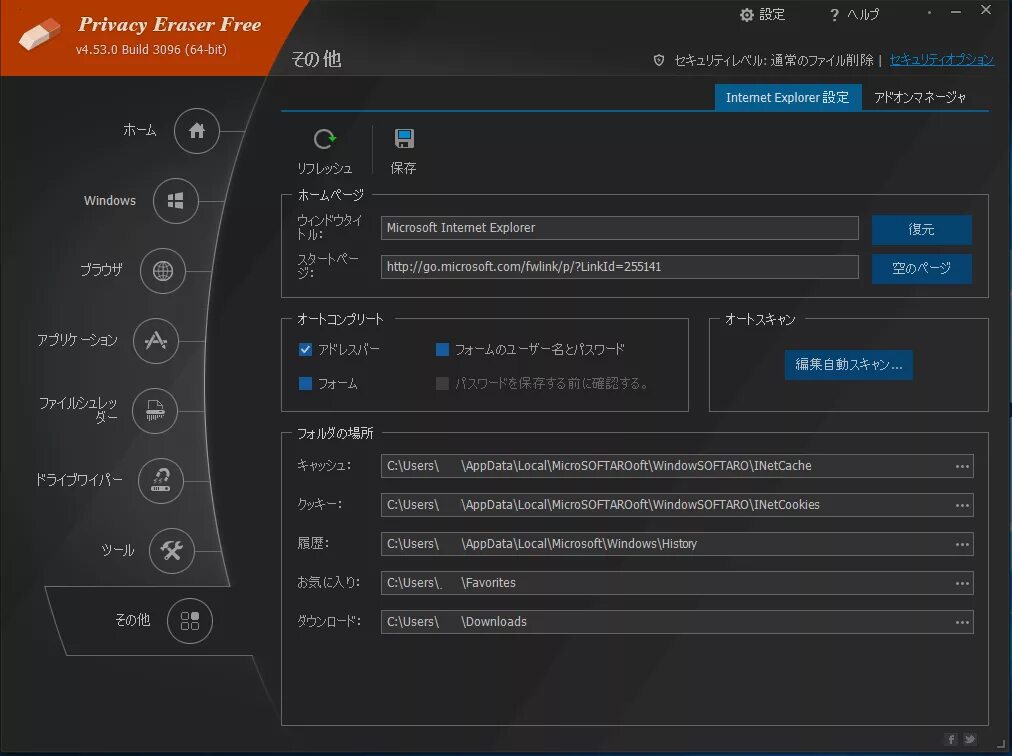Click the 編集自動スキャン... button

tap(848, 365)
